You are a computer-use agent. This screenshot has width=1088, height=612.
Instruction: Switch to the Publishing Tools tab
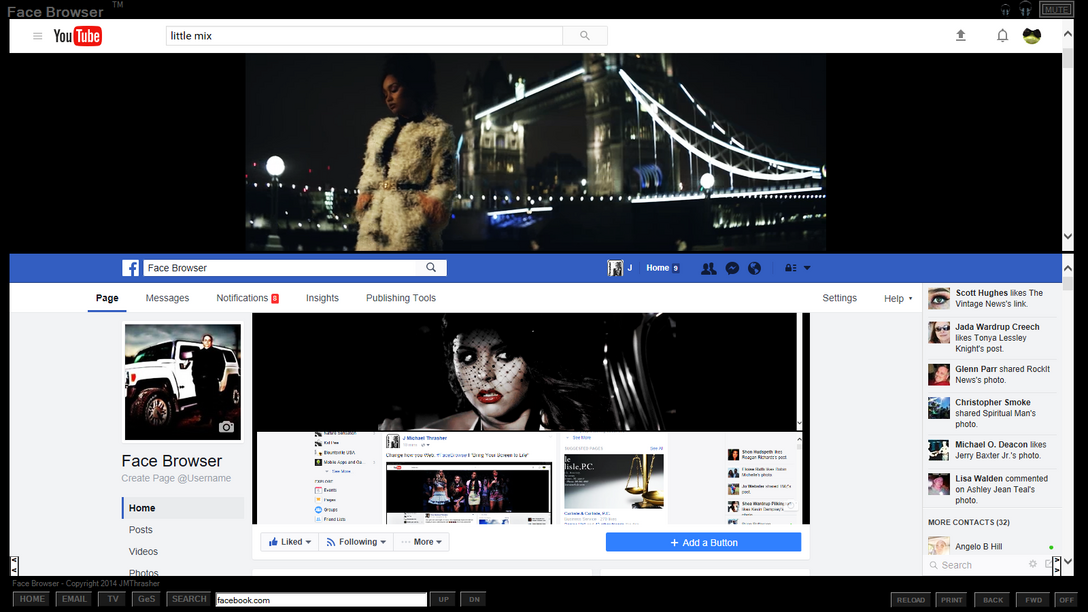tap(400, 298)
